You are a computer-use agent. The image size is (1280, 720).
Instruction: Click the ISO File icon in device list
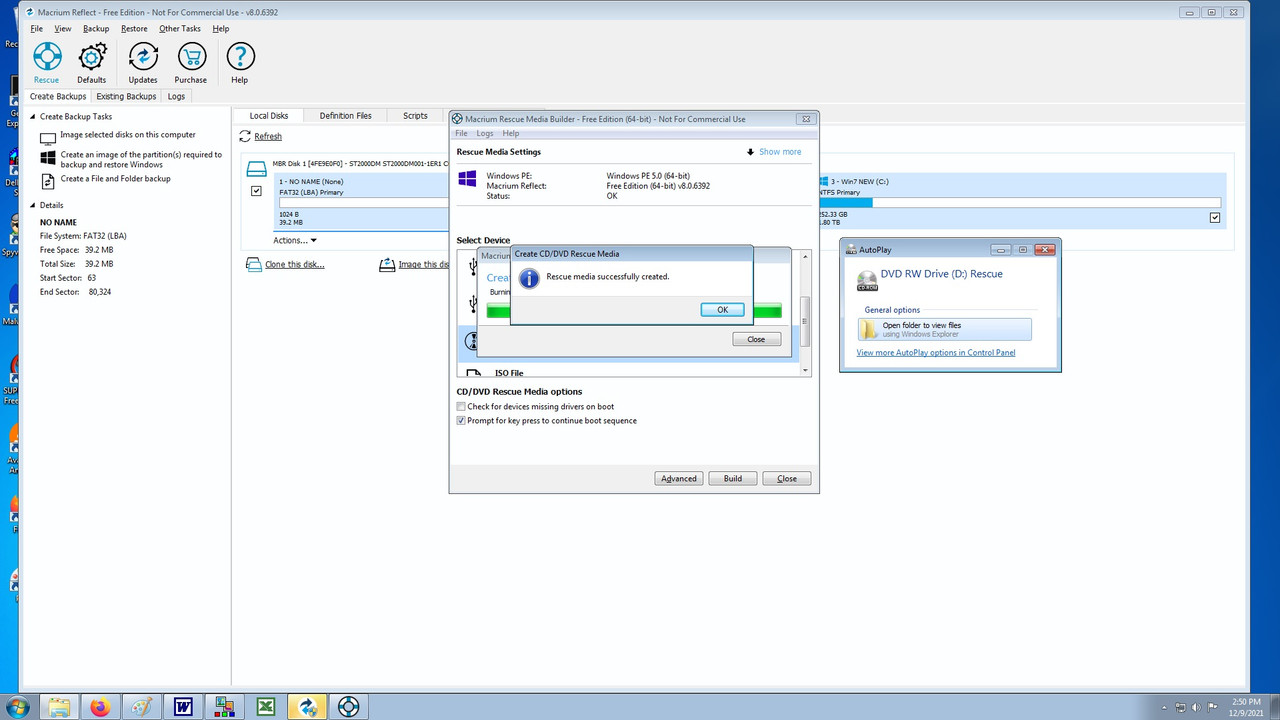475,373
